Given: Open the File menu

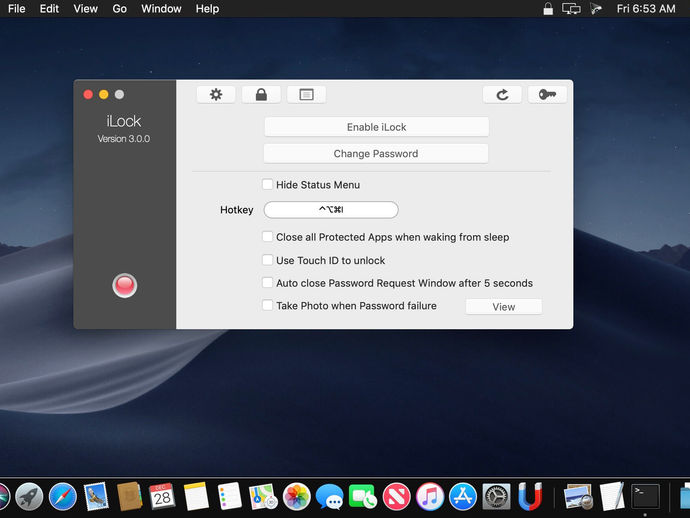Looking at the screenshot, I should 17,9.
